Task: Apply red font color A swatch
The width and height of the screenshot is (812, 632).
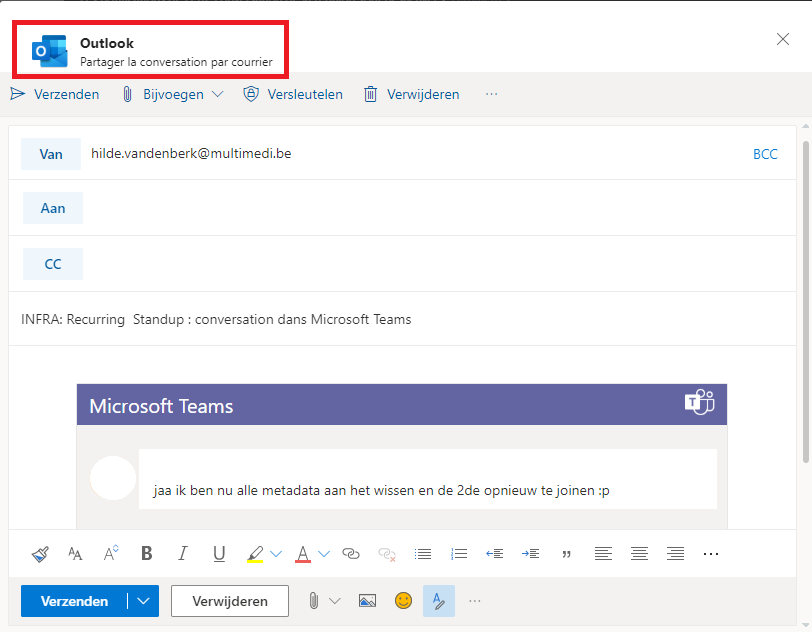Action: pyautogui.click(x=303, y=554)
